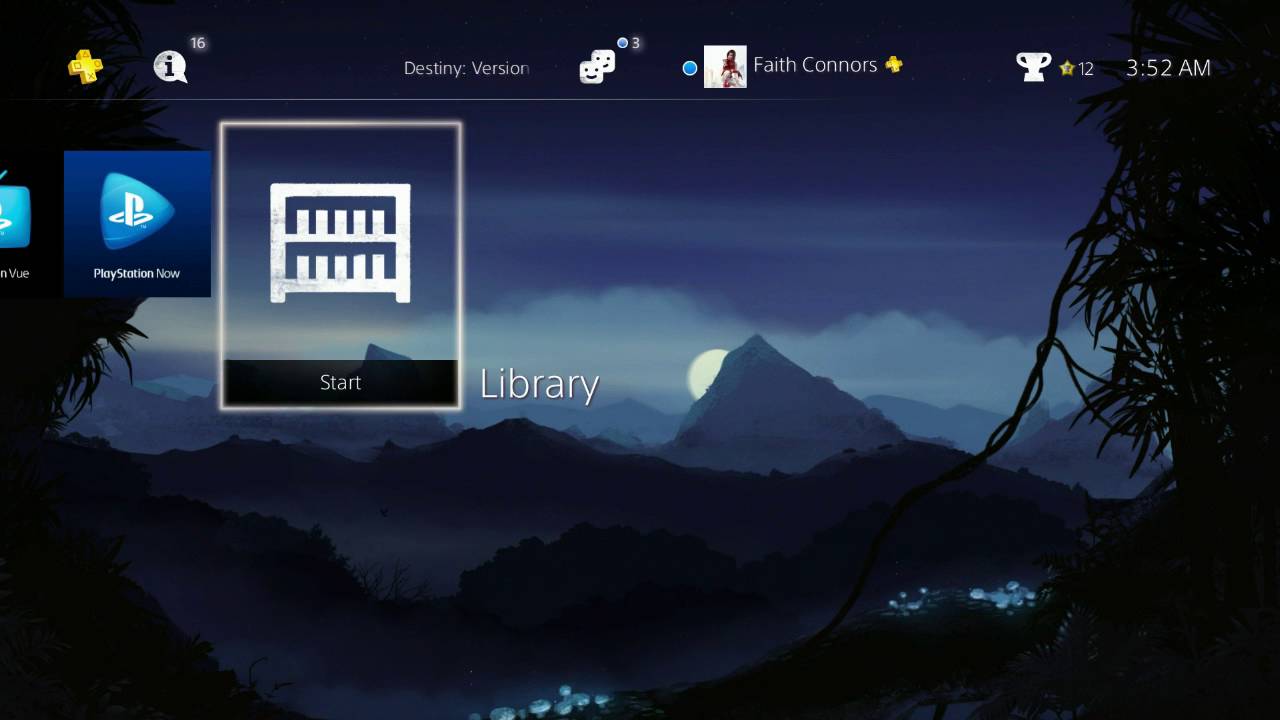Open Faith Connors profile avatar

[x=725, y=67]
